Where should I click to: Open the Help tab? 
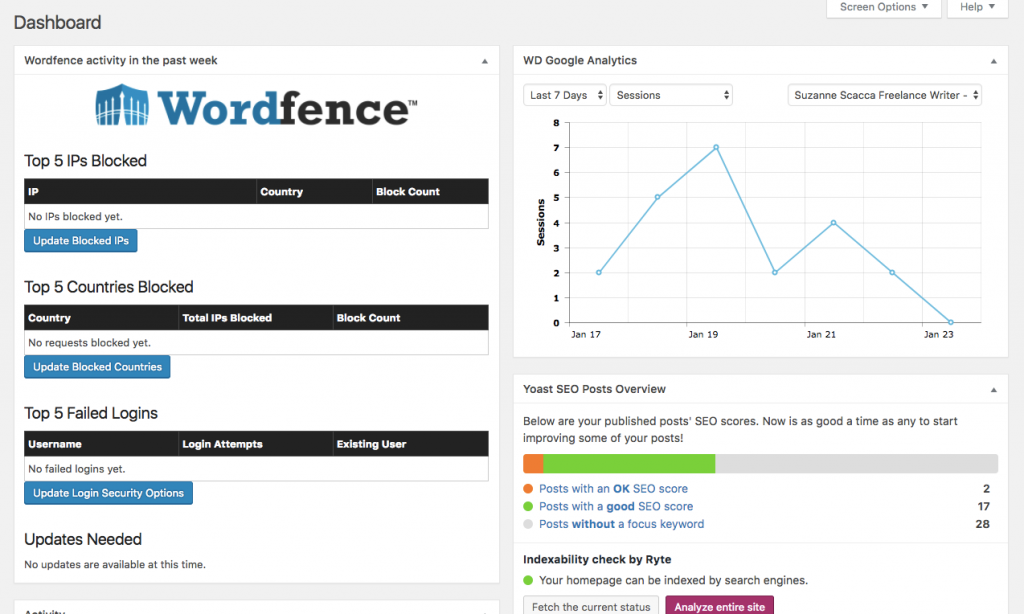(x=977, y=8)
